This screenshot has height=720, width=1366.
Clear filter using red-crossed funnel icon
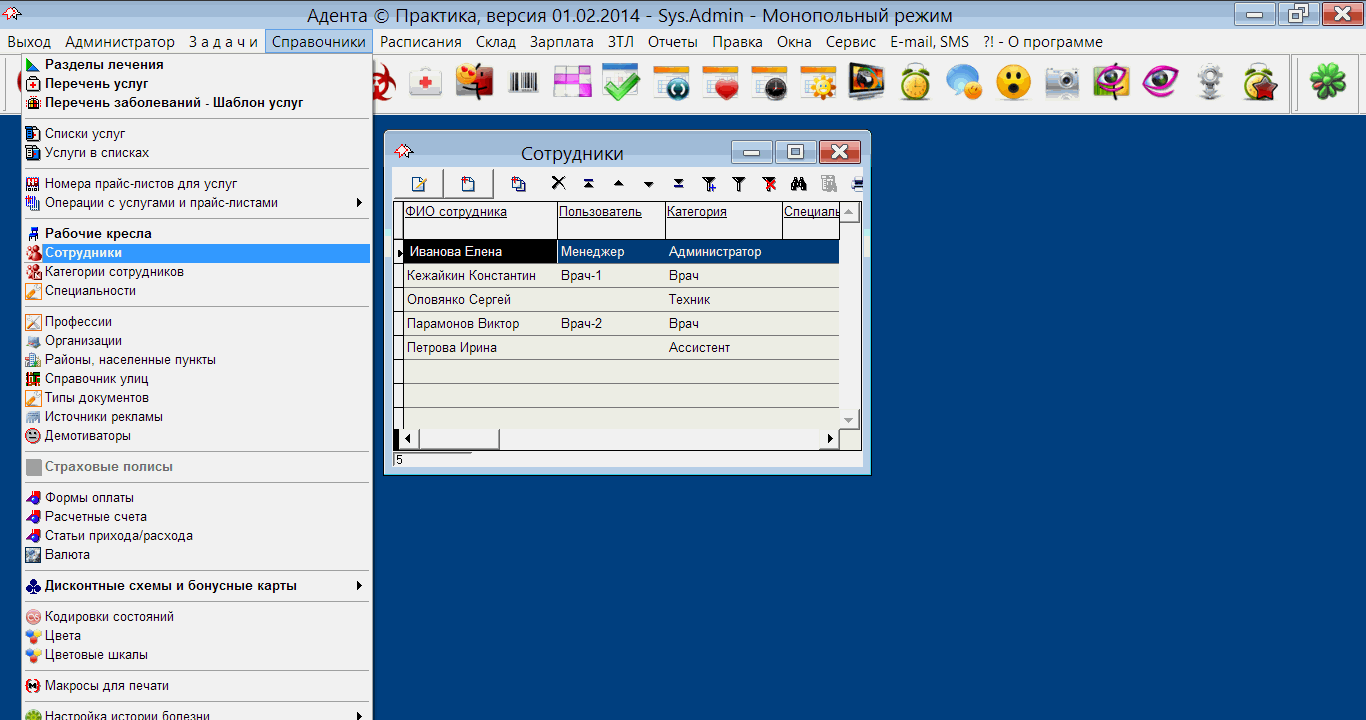768,184
